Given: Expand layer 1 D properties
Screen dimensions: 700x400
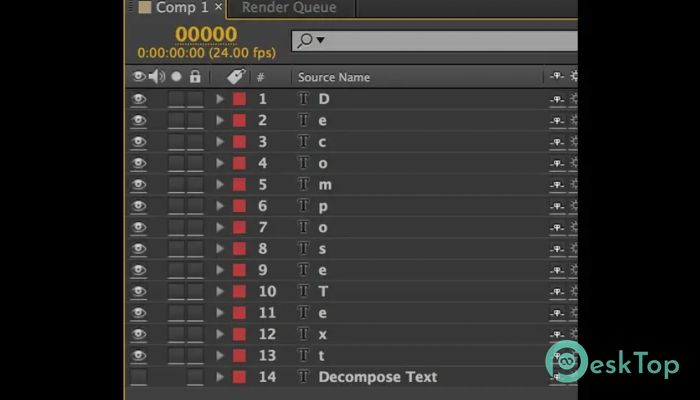Looking at the screenshot, I should click(220, 99).
